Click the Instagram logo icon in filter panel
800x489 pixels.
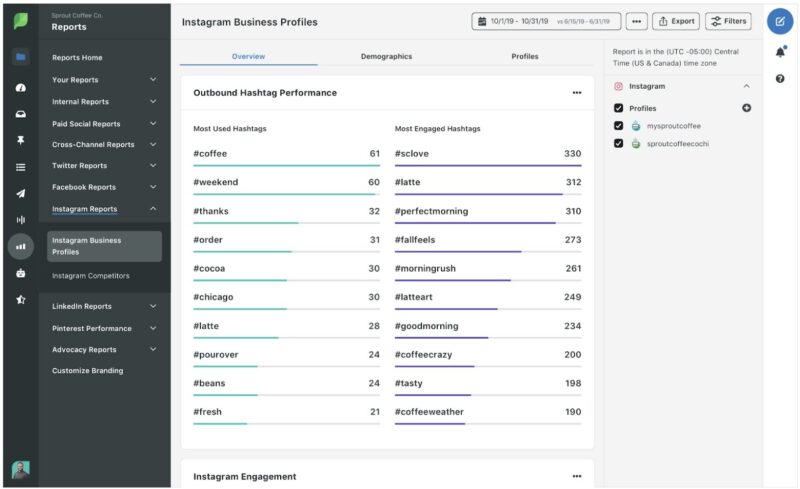[x=618, y=86]
